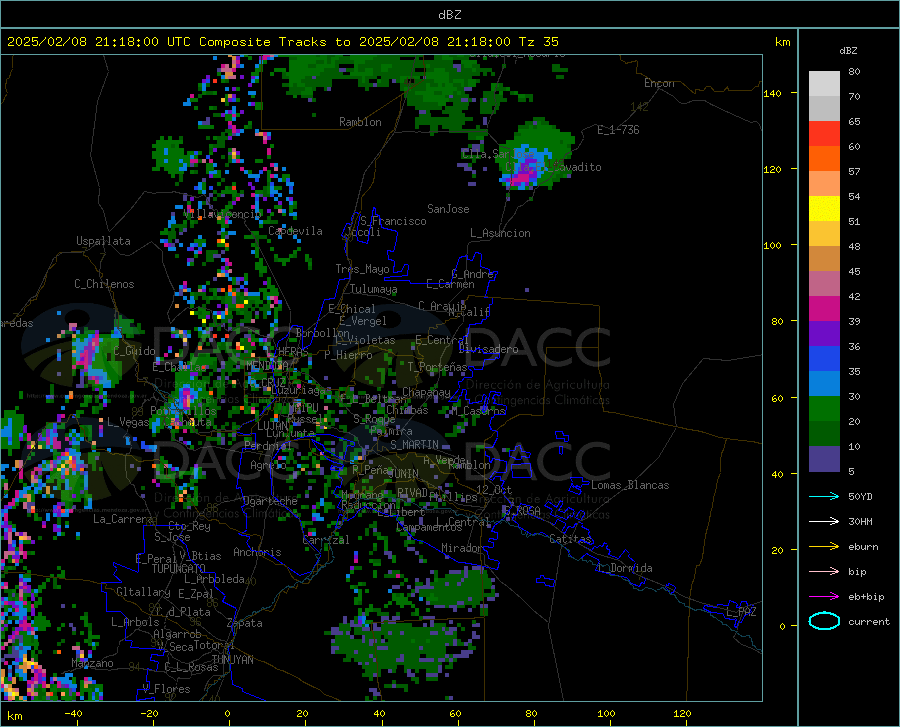
Task: Click the Zapata place label
Action: 245,623
